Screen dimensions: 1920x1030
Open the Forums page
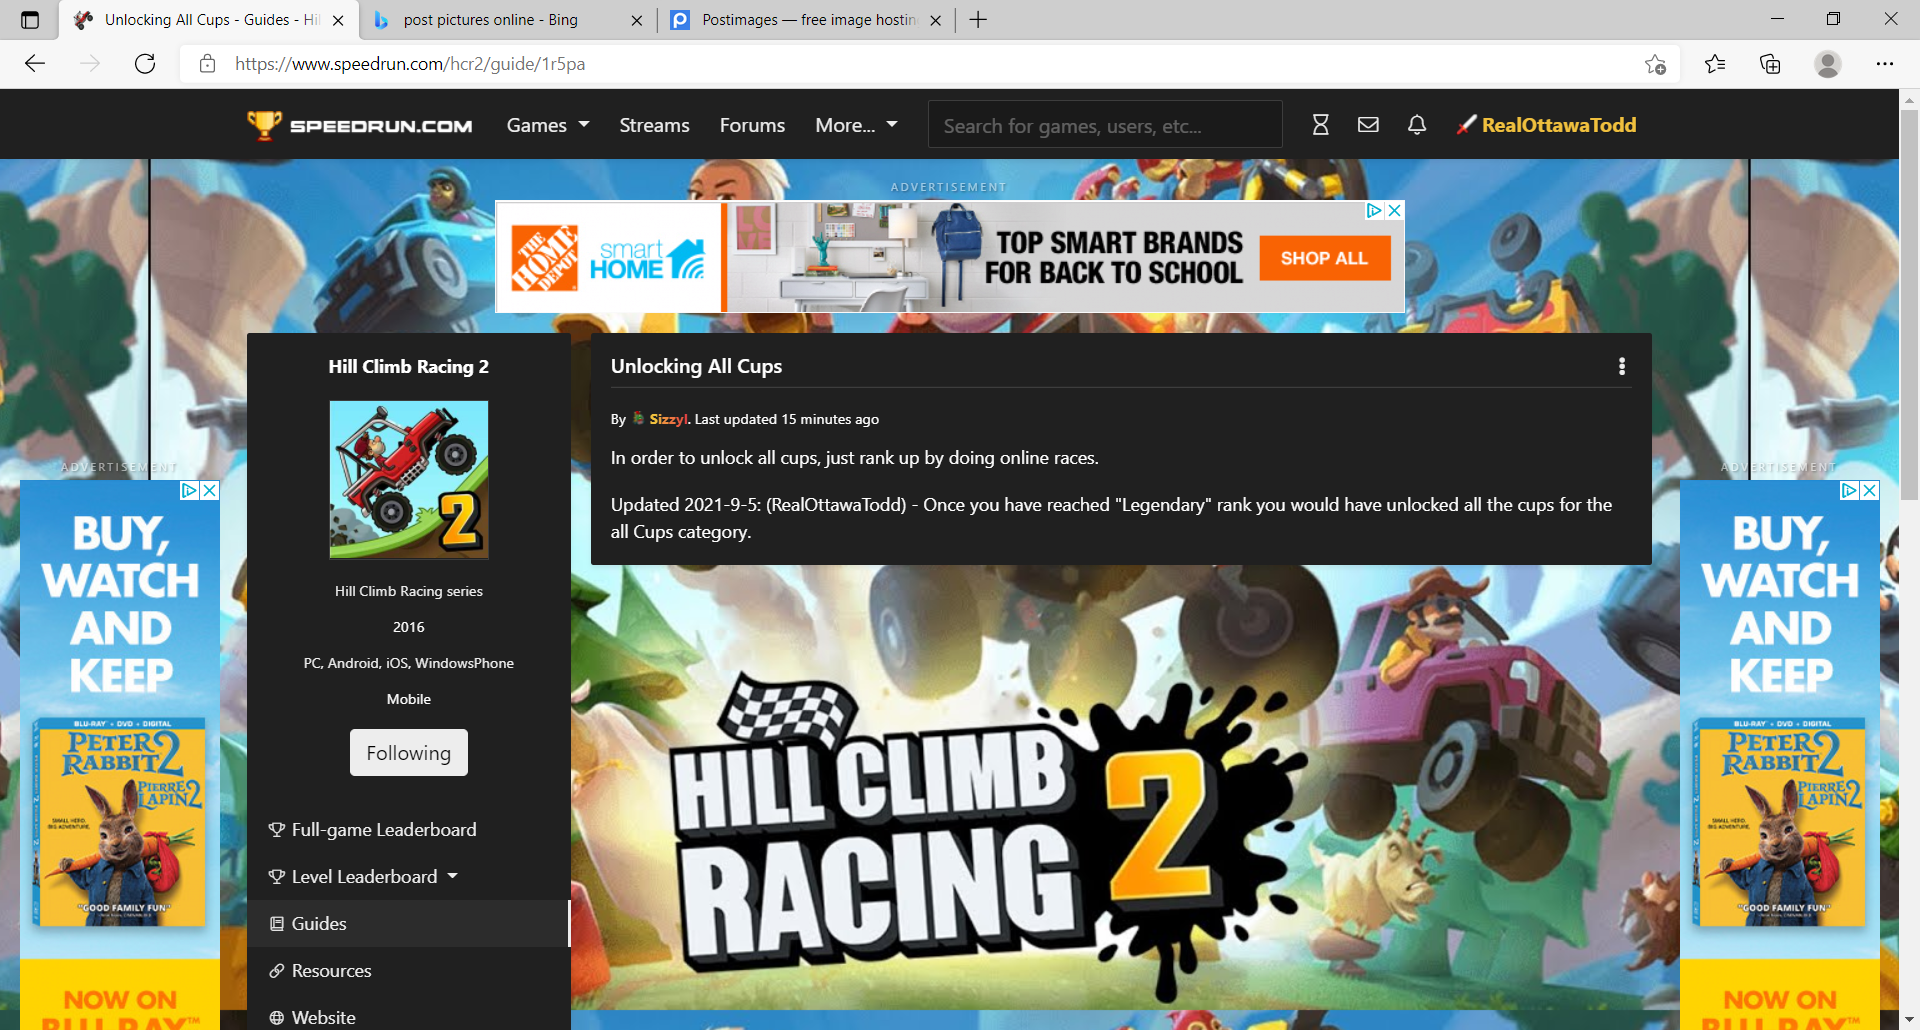pyautogui.click(x=752, y=125)
